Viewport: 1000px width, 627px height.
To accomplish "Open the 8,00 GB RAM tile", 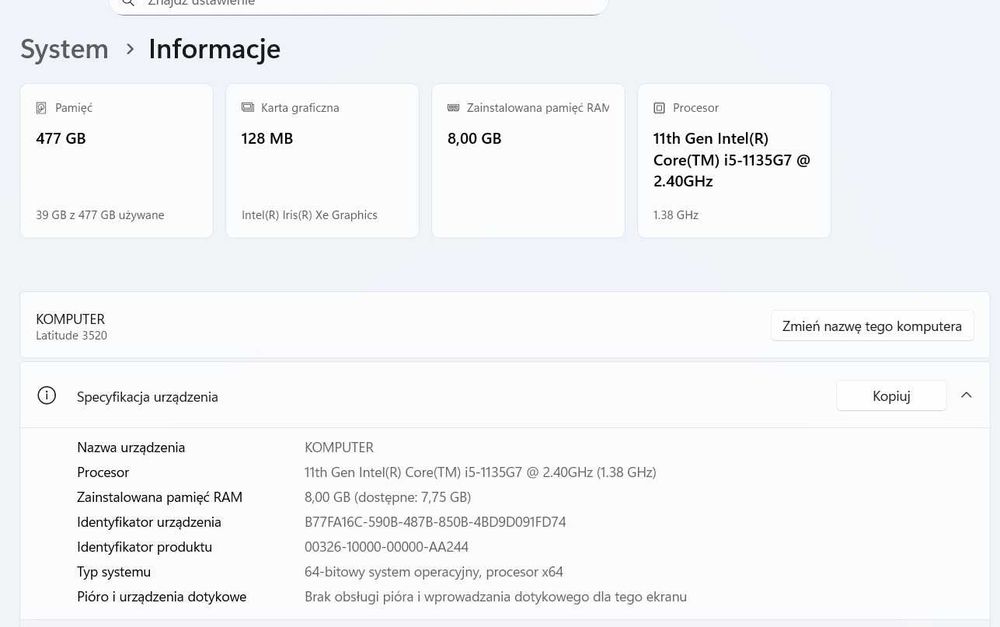I will pos(528,161).
